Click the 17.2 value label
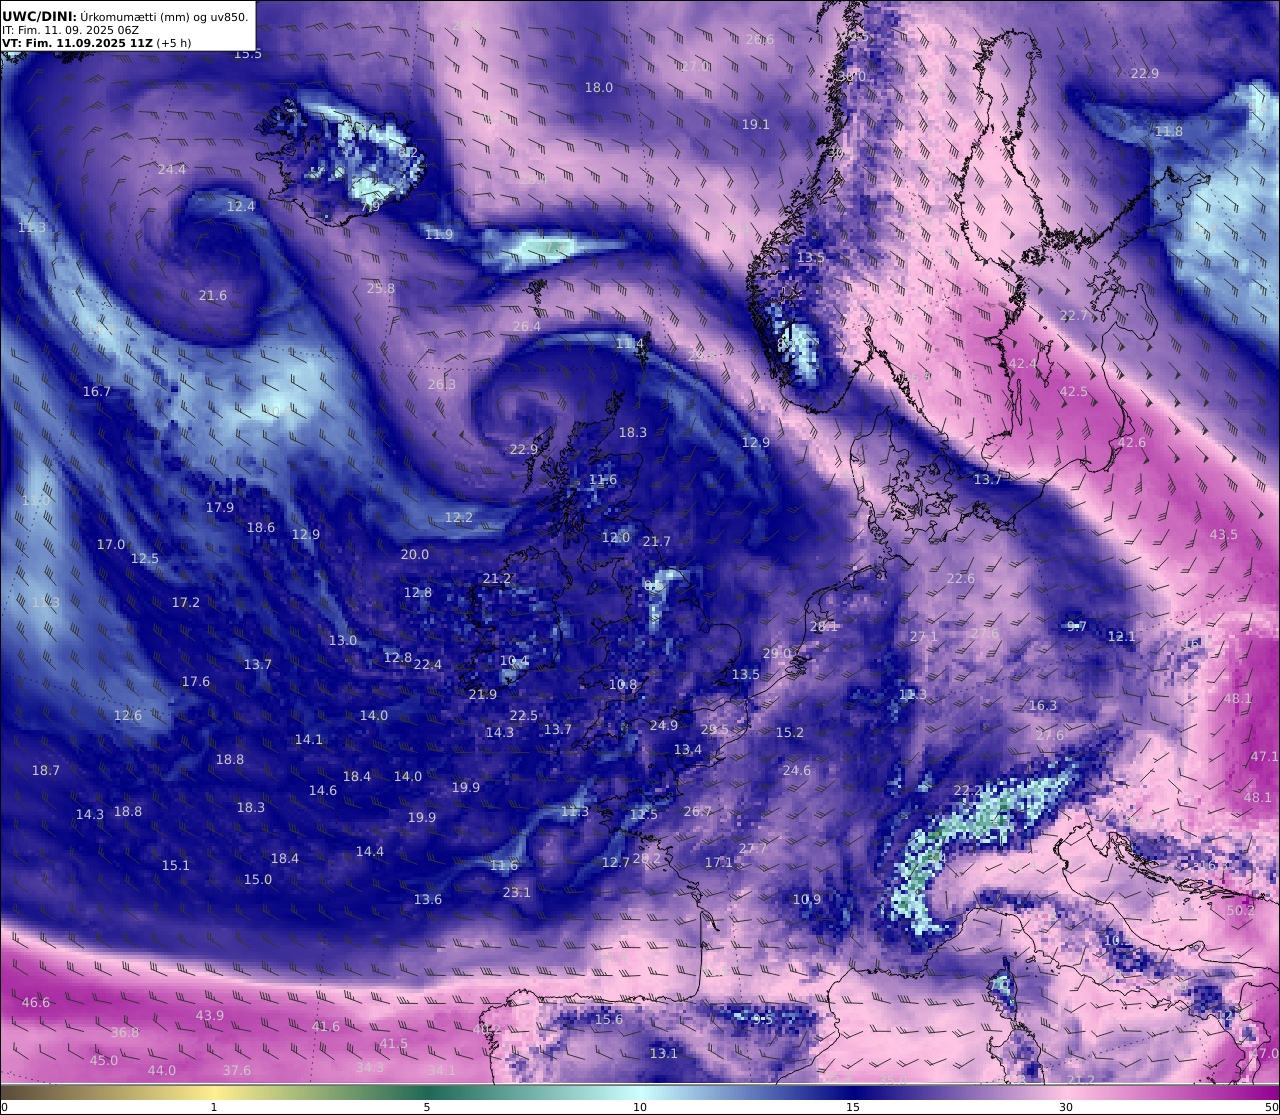The height and width of the screenshot is (1115, 1280). 186,602
